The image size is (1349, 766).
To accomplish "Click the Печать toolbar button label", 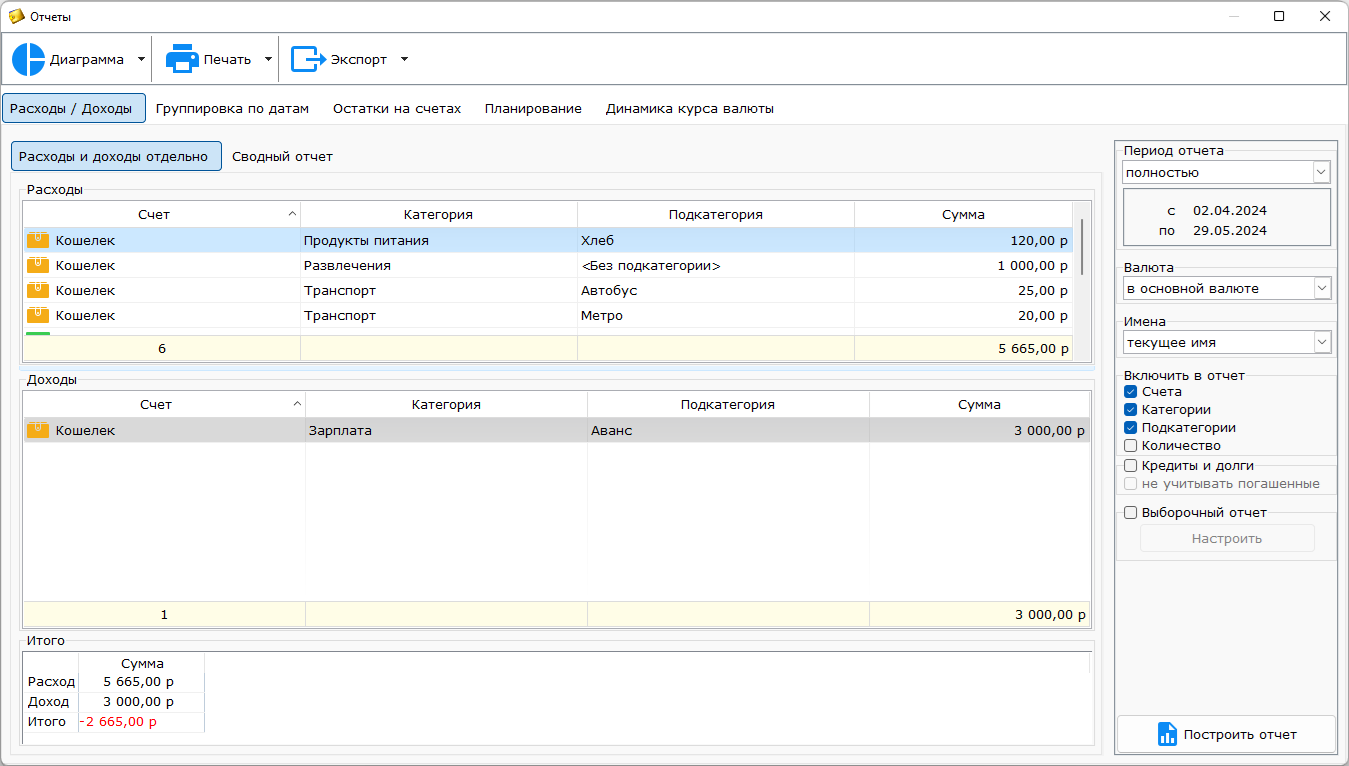I will [228, 60].
